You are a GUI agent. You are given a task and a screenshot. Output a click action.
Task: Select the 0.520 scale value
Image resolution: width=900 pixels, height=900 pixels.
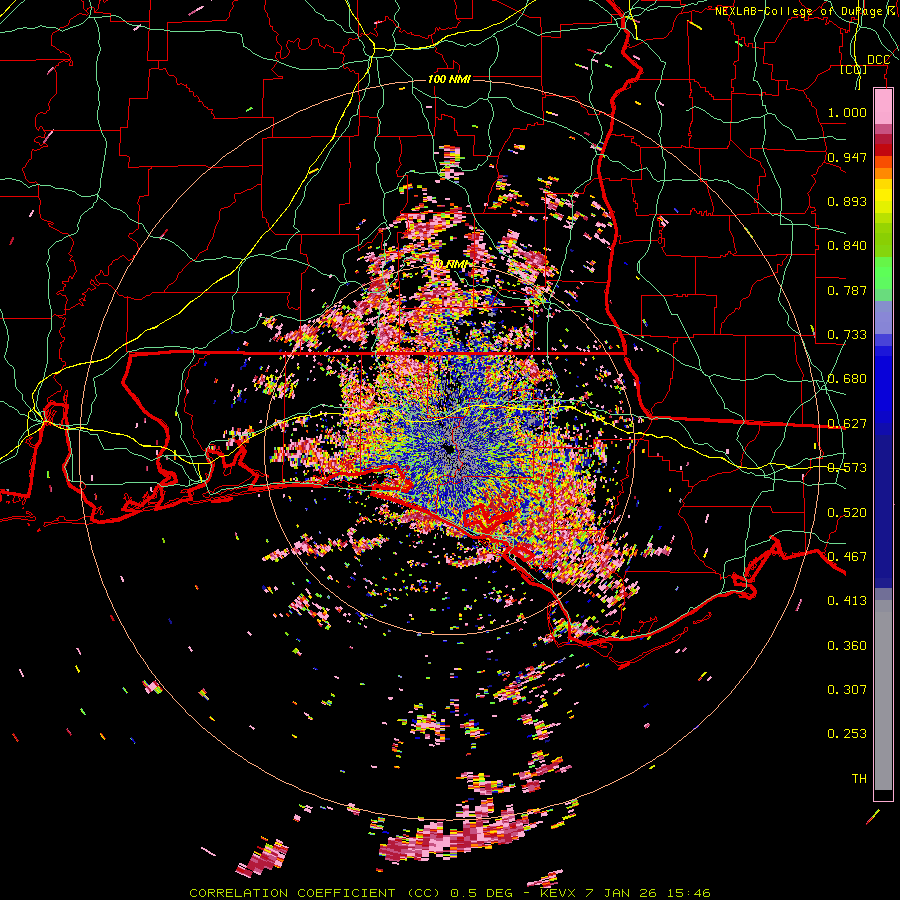pyautogui.click(x=847, y=513)
